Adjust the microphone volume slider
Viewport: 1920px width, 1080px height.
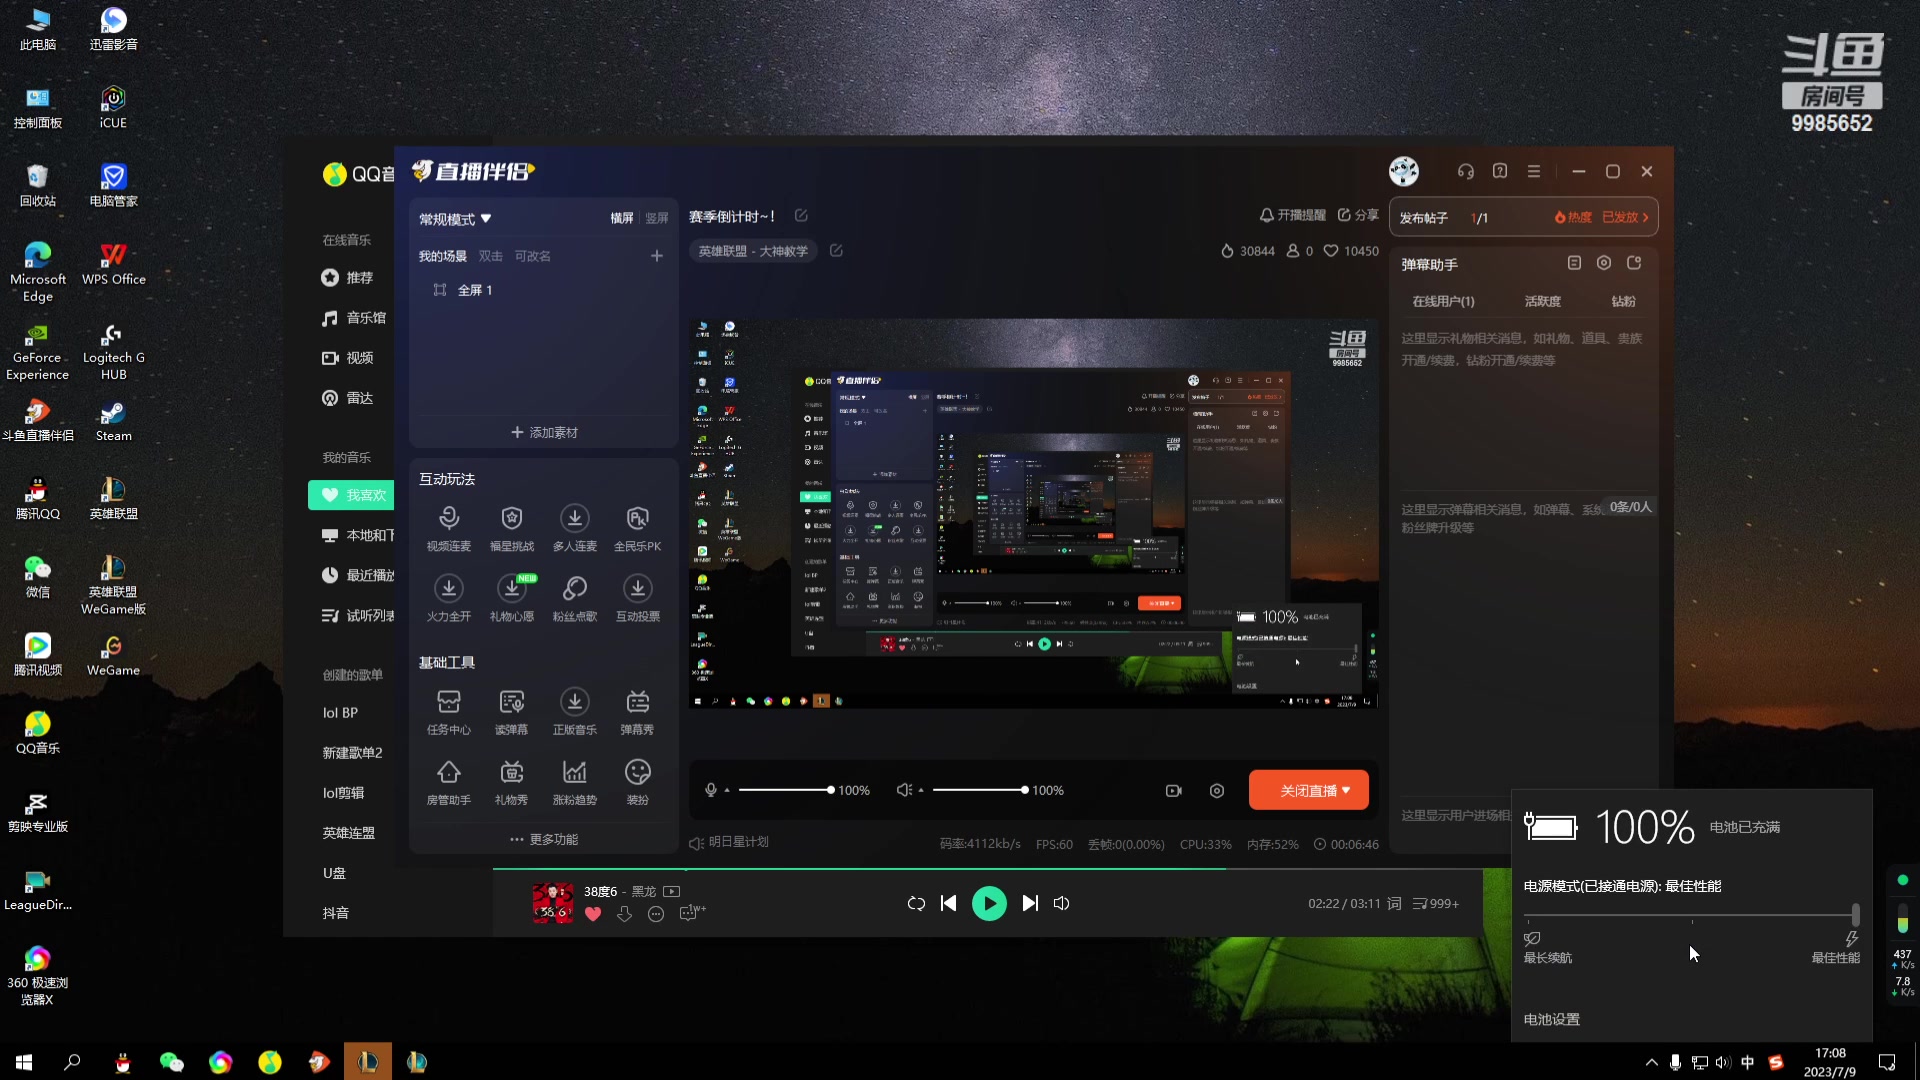tap(784, 790)
